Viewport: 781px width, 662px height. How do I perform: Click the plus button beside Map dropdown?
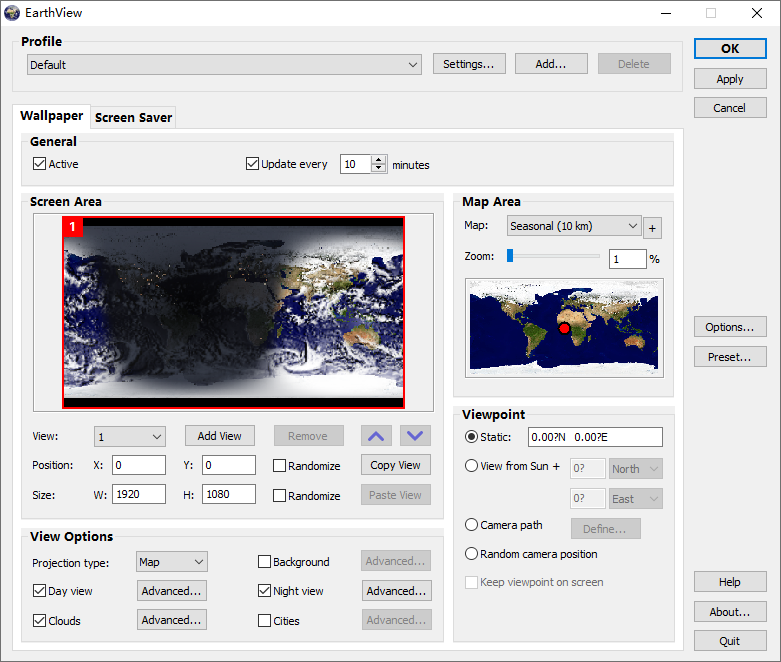click(652, 228)
